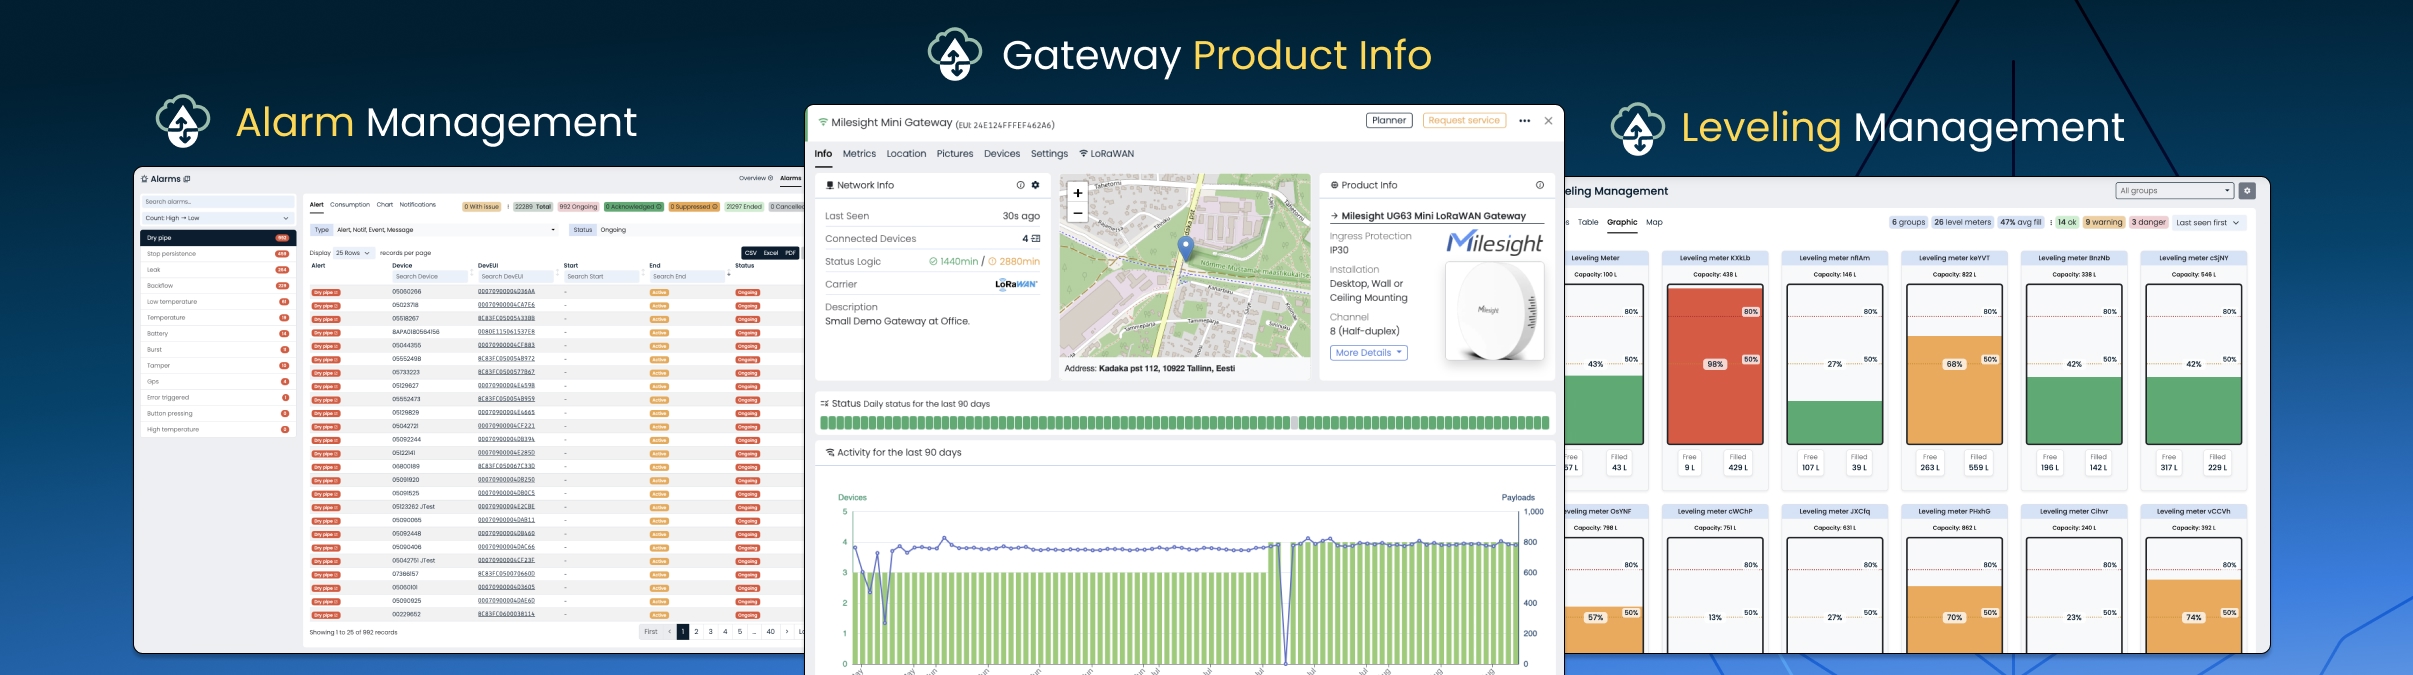The width and height of the screenshot is (2413, 675).
Task: Click the Planner button
Action: (1389, 120)
